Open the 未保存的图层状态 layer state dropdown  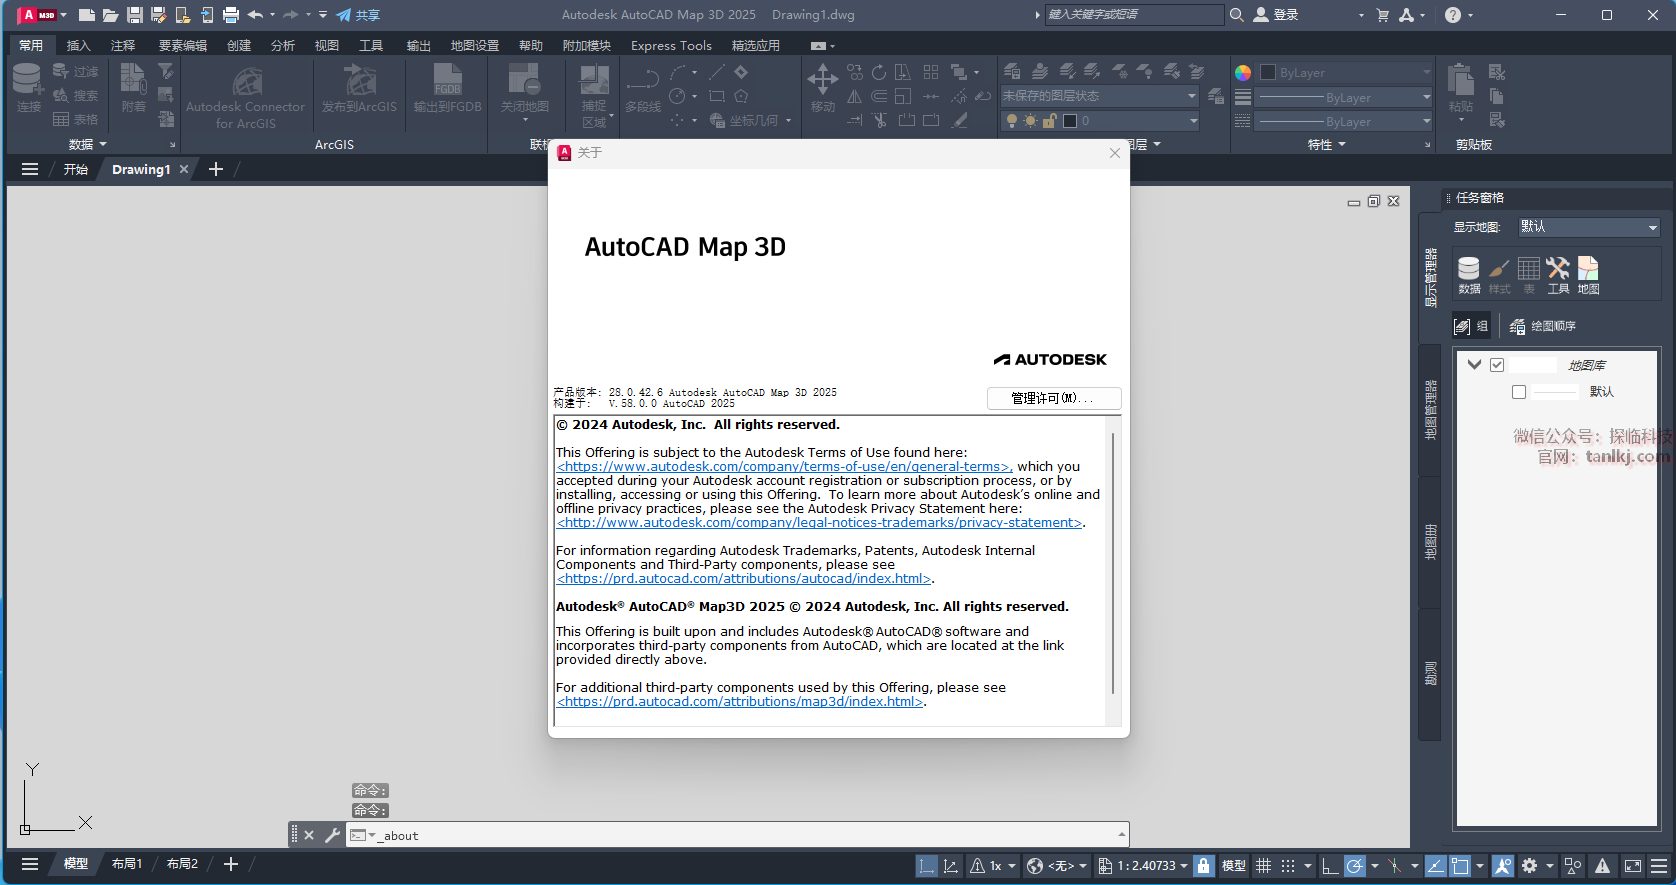click(1099, 96)
